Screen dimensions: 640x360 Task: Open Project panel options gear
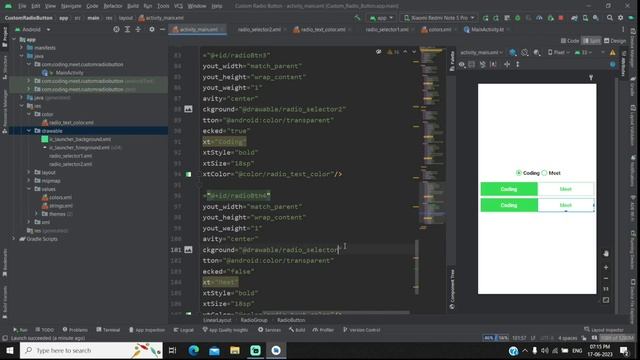152,29
